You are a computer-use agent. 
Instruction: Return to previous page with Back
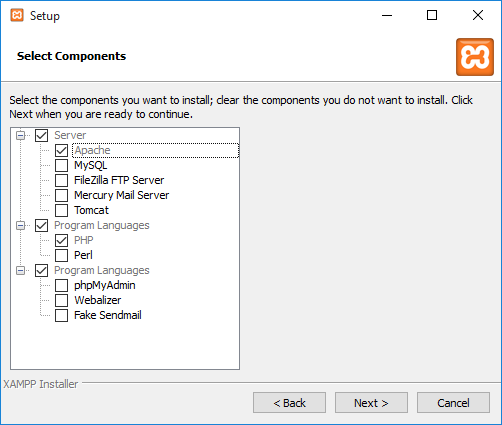[x=289, y=403]
